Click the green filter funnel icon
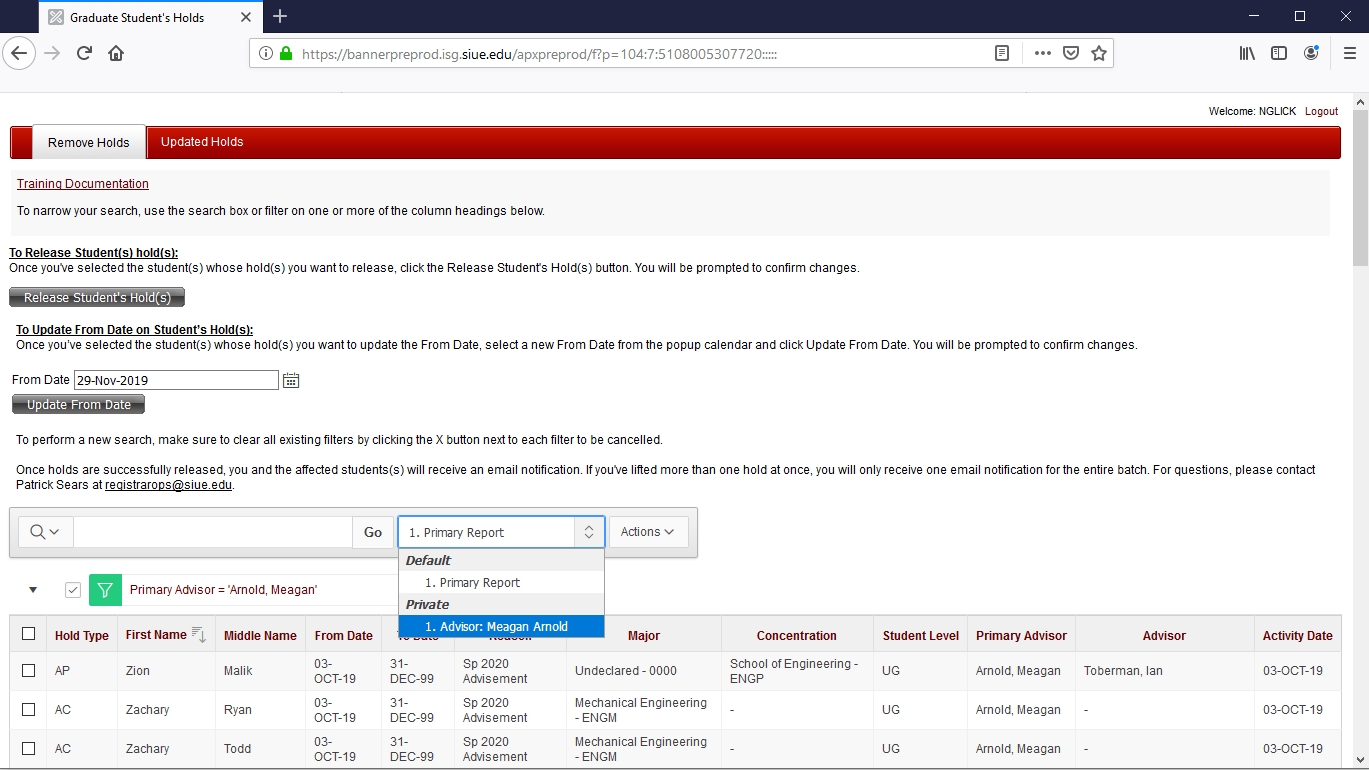 click(x=105, y=590)
